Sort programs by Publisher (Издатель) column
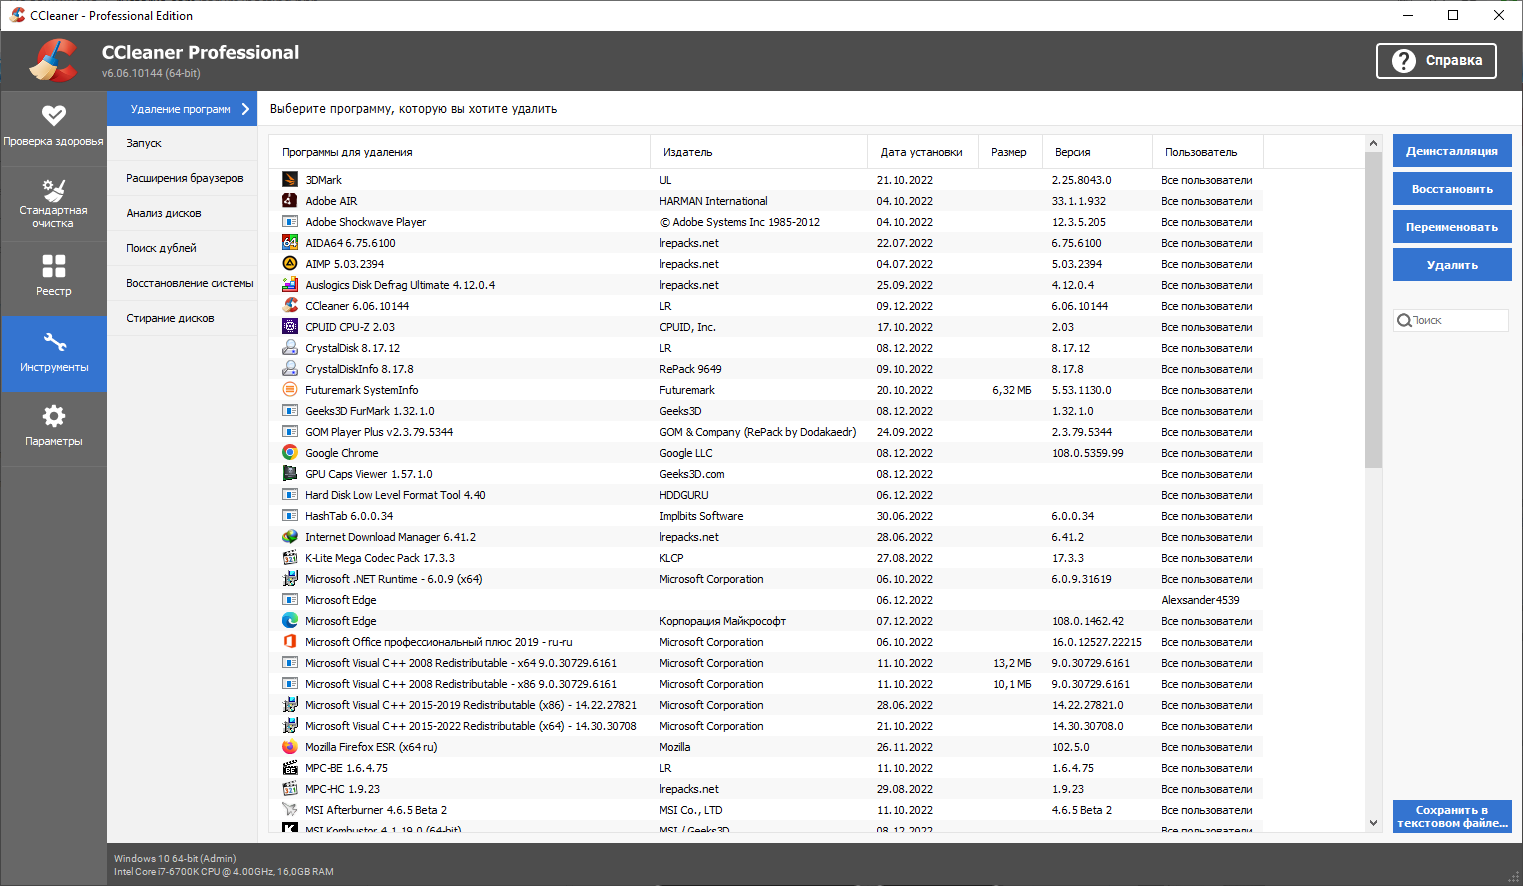 click(688, 152)
